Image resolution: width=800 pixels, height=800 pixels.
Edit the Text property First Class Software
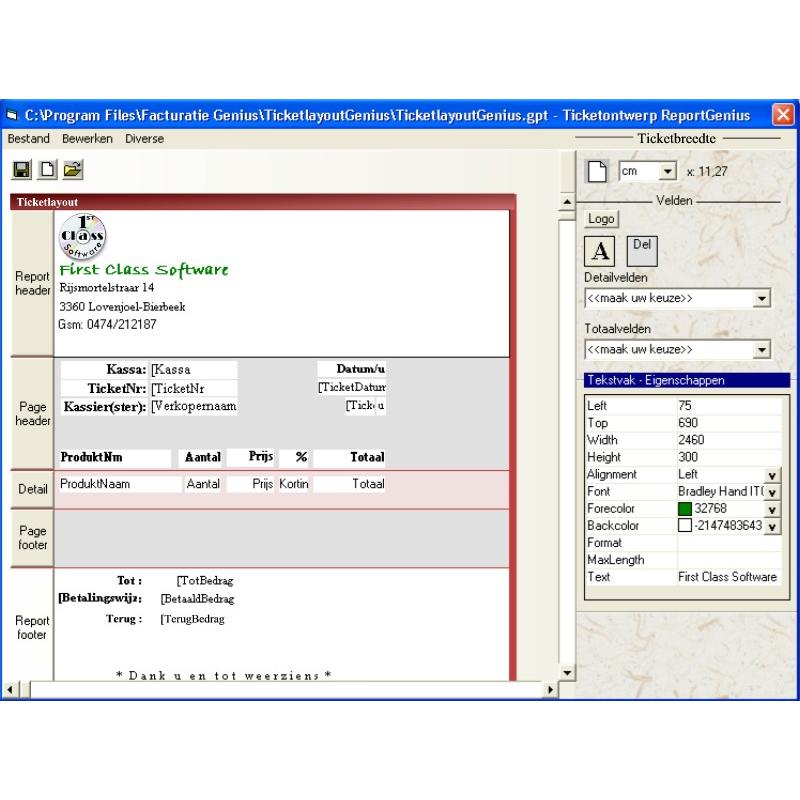[729, 577]
